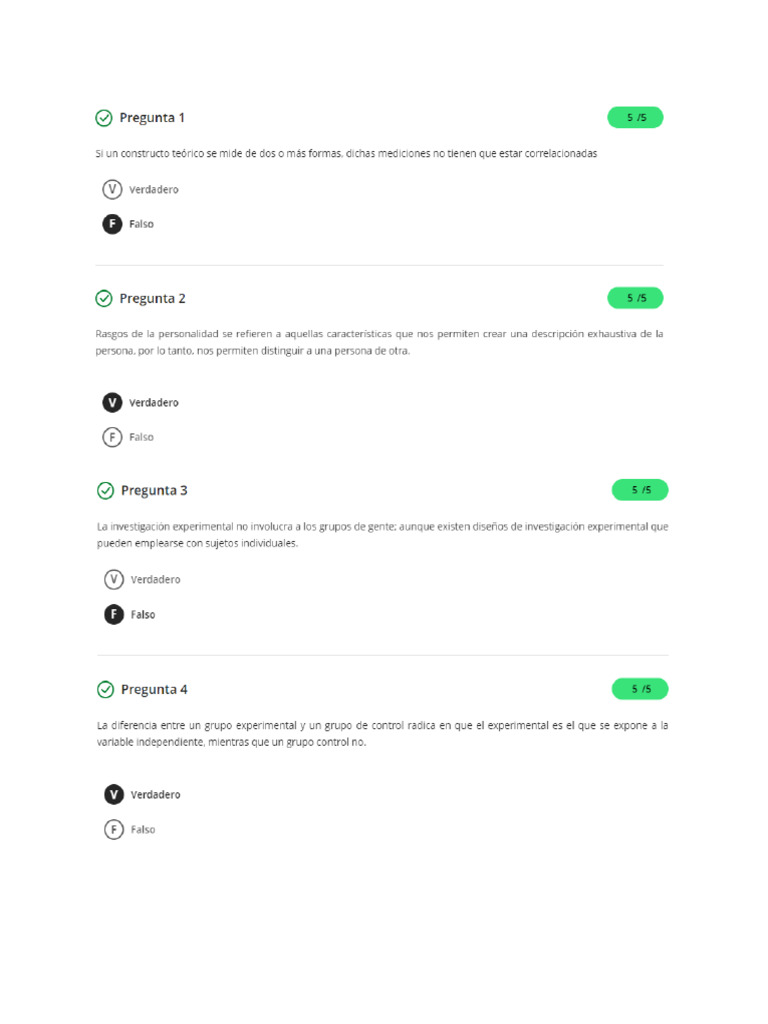Click the Pregunta 1 heading text
The image size is (768, 1024).
click(x=152, y=118)
